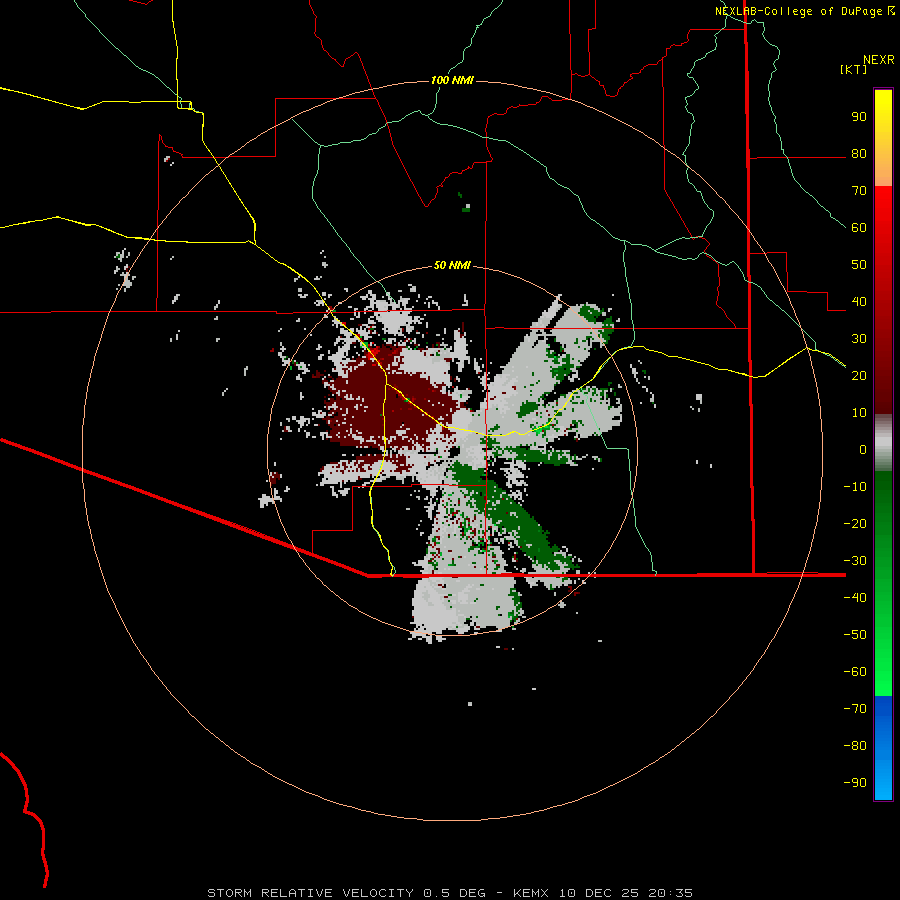Click the NEXR label above the scale
The height and width of the screenshot is (900, 900).
(x=878, y=60)
